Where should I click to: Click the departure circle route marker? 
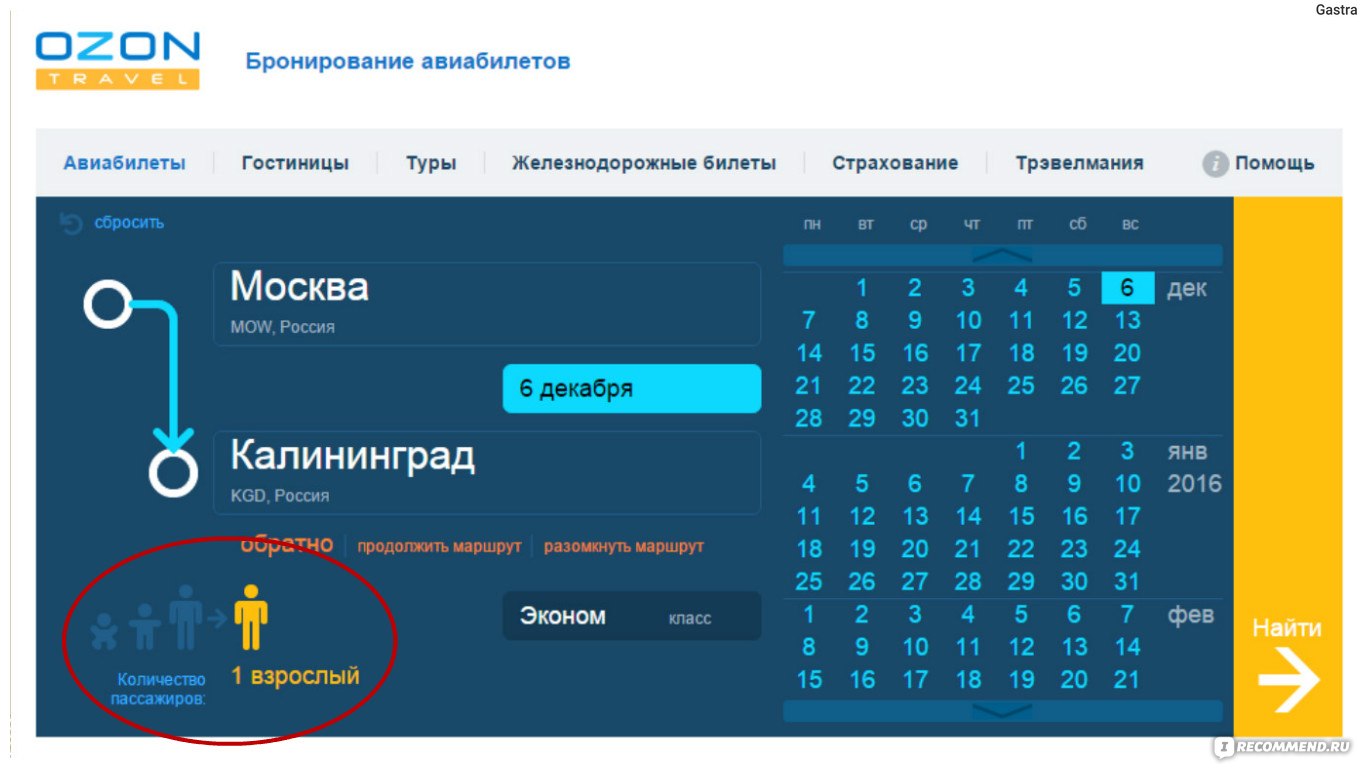(x=108, y=304)
